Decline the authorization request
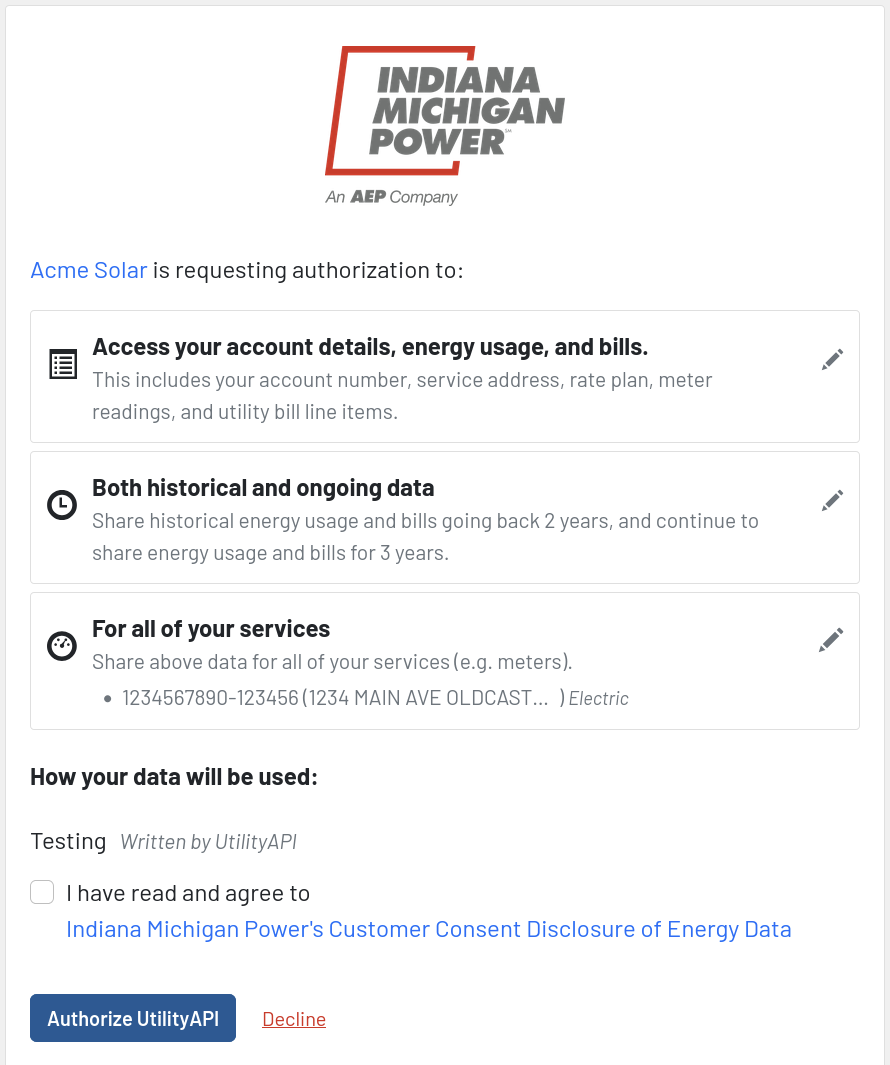This screenshot has width=890, height=1065. coord(294,1019)
